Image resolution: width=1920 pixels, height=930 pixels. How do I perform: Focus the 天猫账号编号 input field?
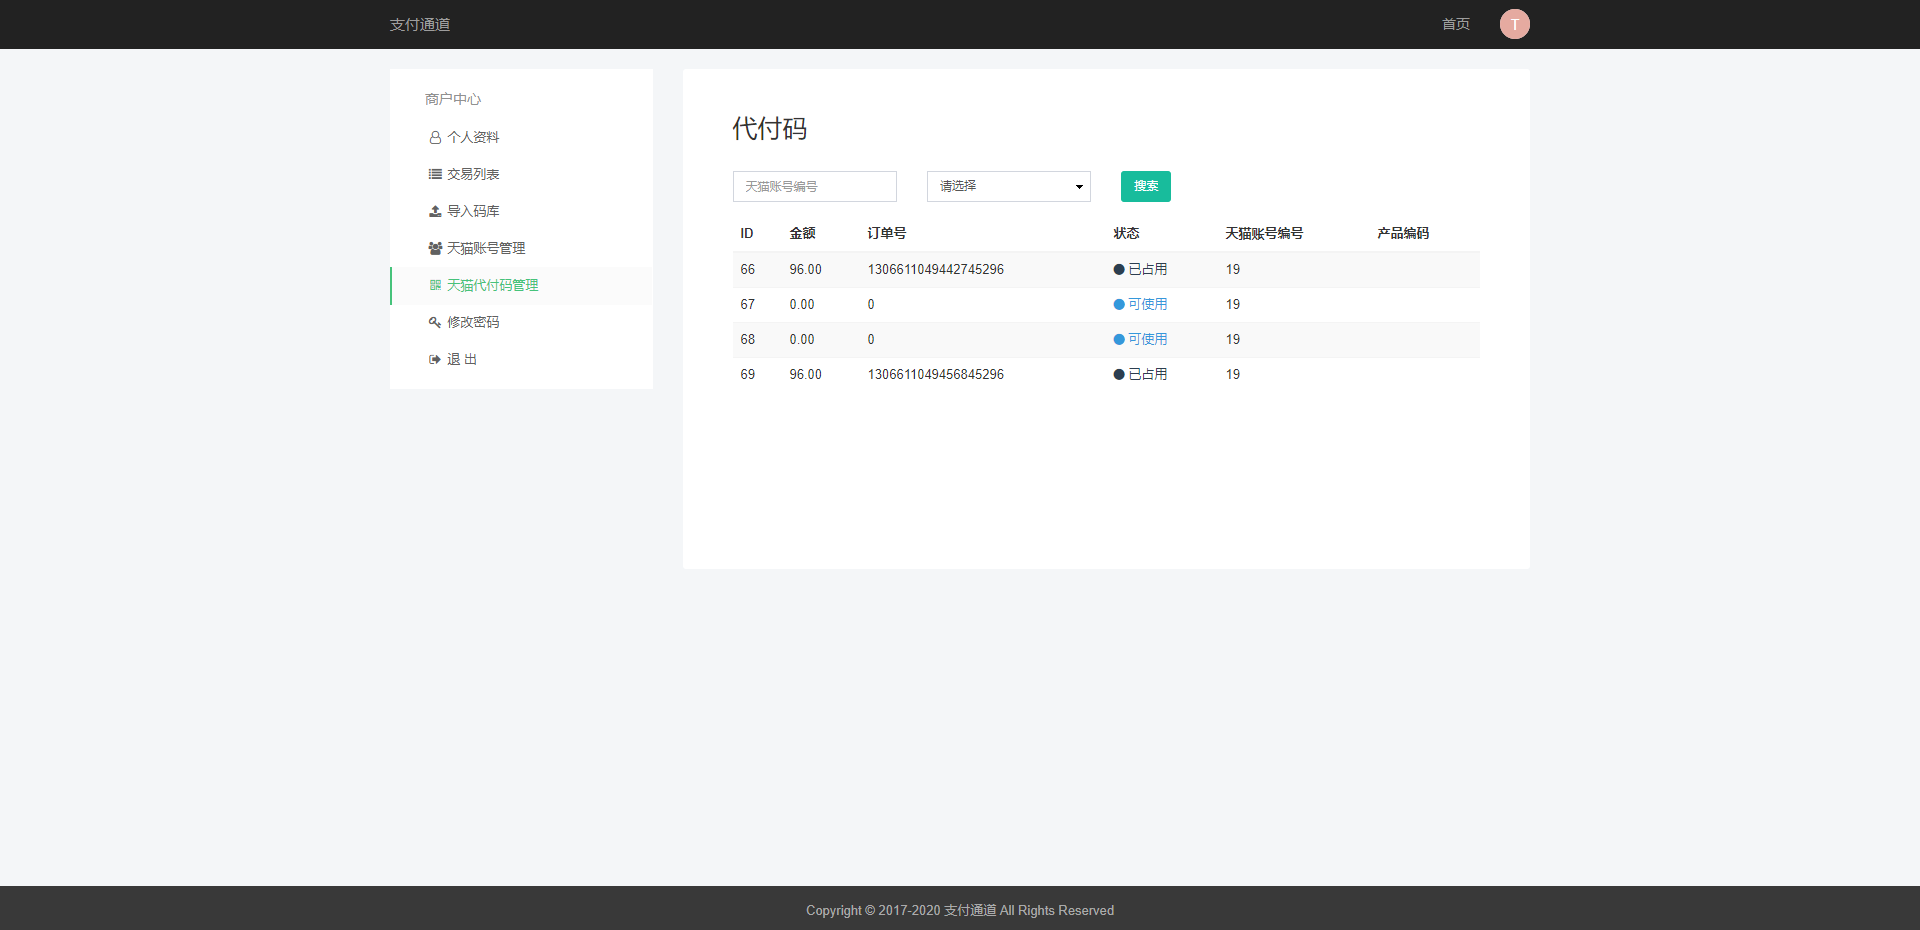pyautogui.click(x=814, y=186)
